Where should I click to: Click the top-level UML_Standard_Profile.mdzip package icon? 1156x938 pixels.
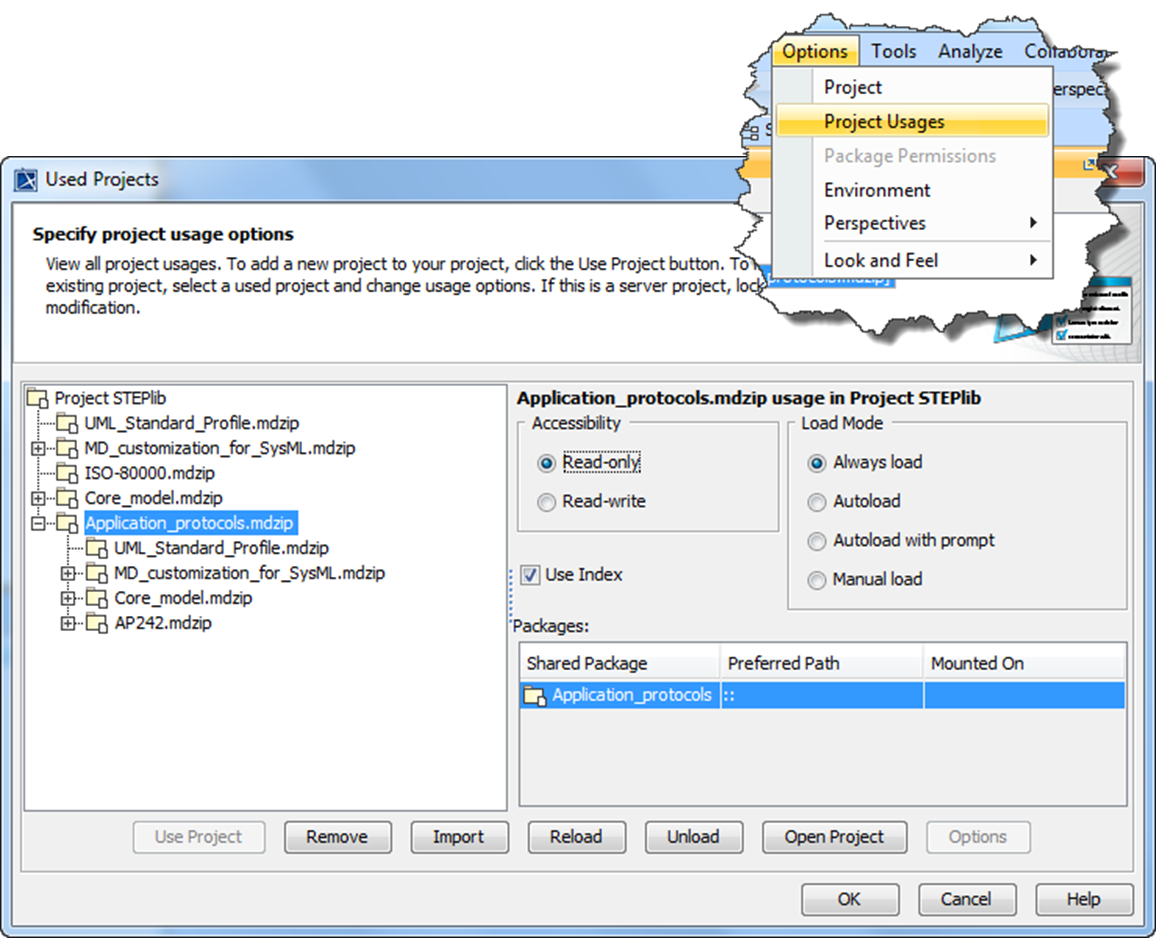(67, 423)
